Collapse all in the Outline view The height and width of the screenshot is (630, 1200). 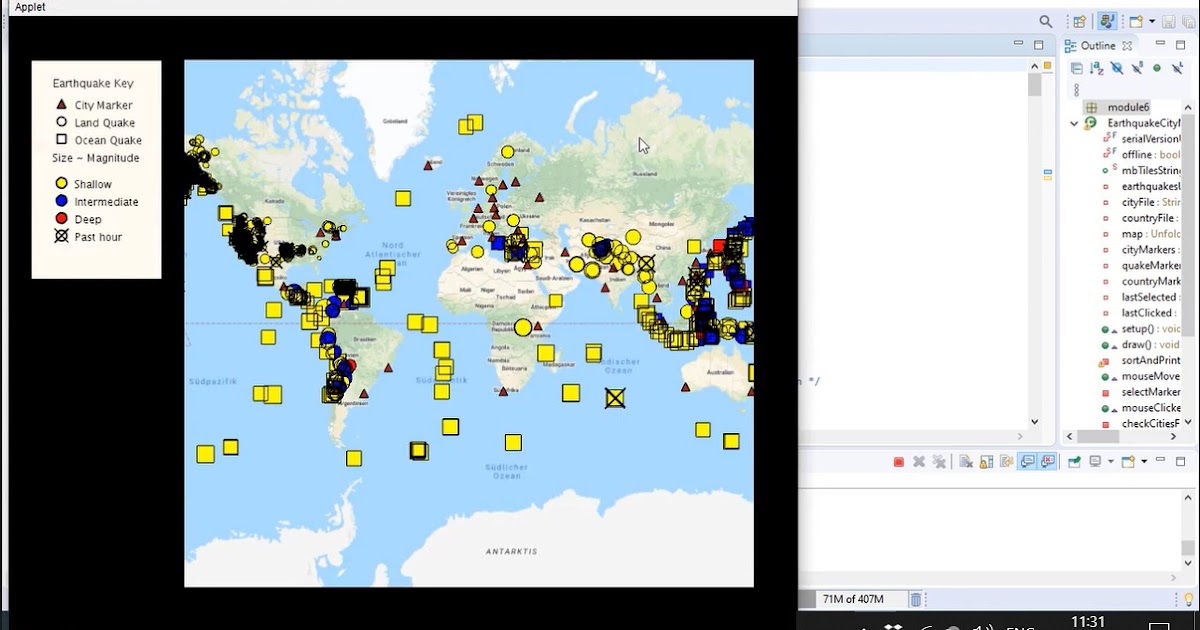click(x=1077, y=68)
